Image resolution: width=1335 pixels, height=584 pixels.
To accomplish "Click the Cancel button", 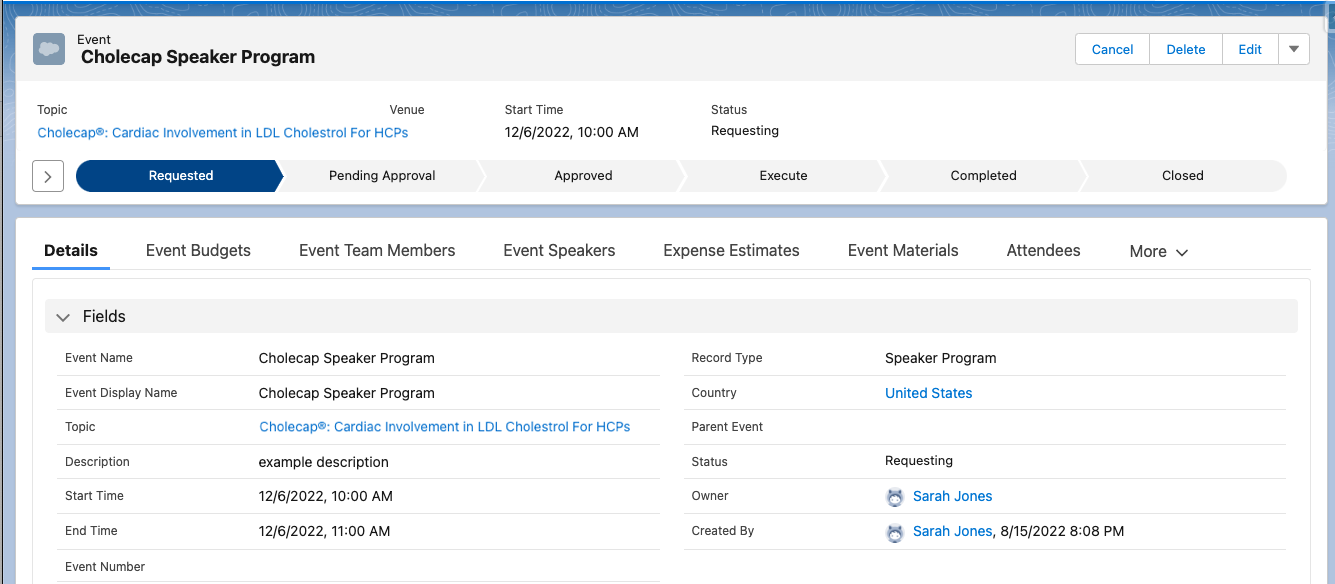I will click(x=1112, y=48).
